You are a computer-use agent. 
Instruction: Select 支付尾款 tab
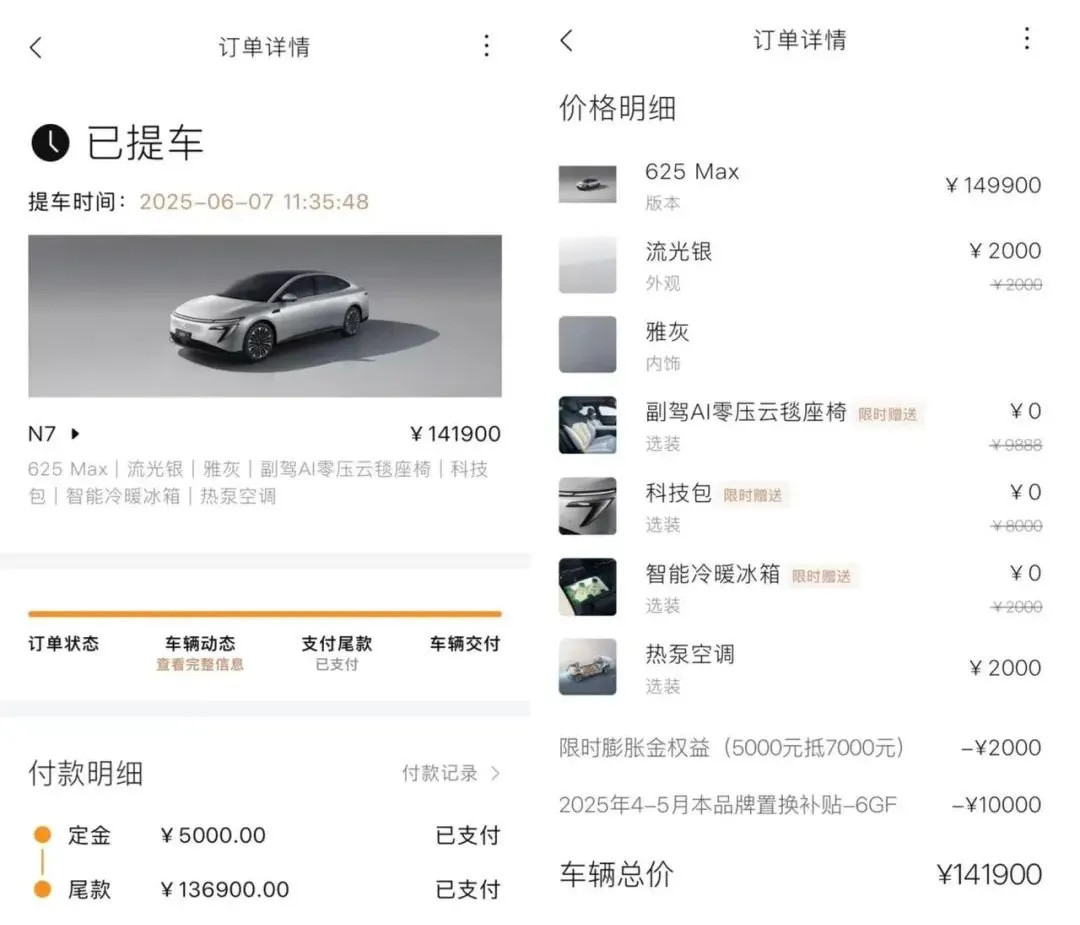pos(337,644)
